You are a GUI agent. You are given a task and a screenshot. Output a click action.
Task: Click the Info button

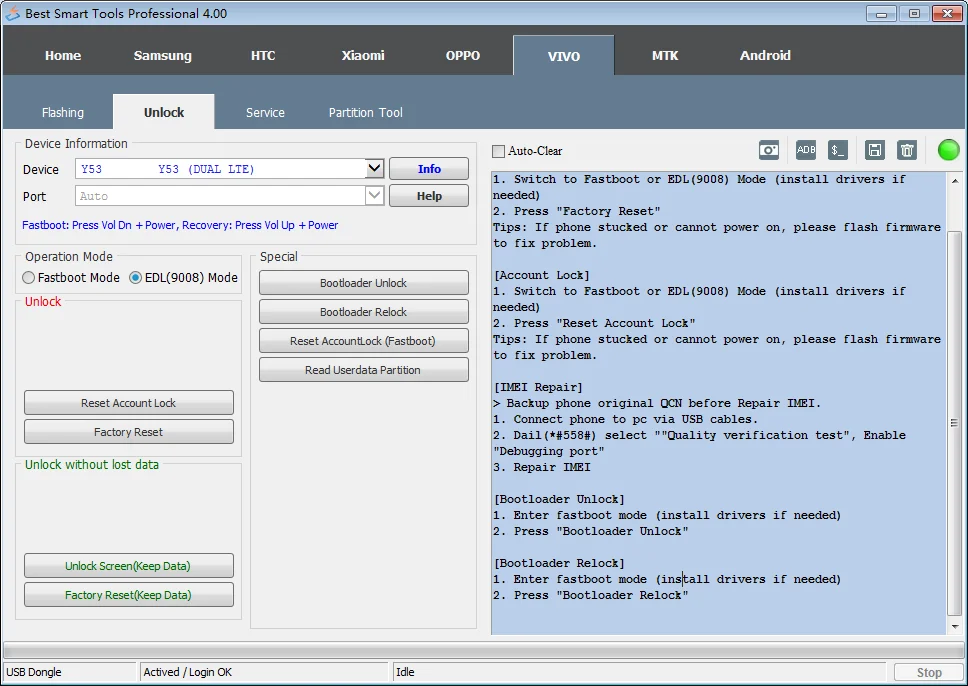tap(429, 169)
